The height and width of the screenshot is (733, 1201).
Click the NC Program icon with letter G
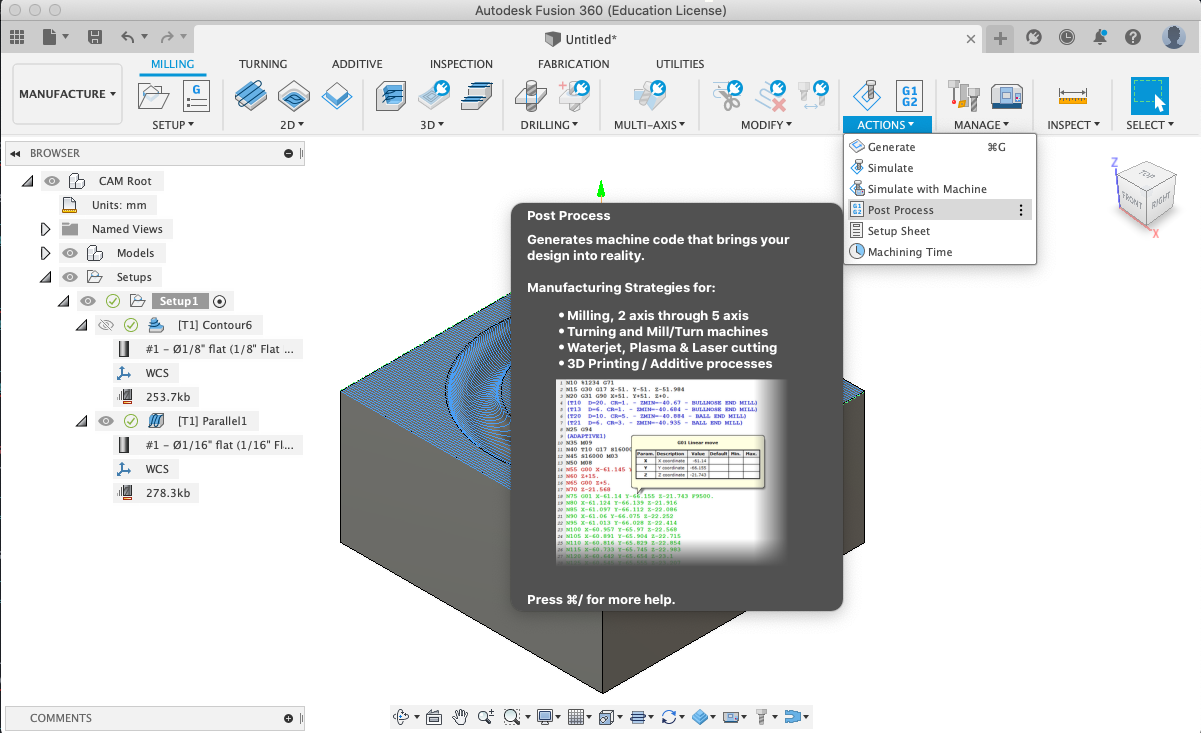pos(196,96)
